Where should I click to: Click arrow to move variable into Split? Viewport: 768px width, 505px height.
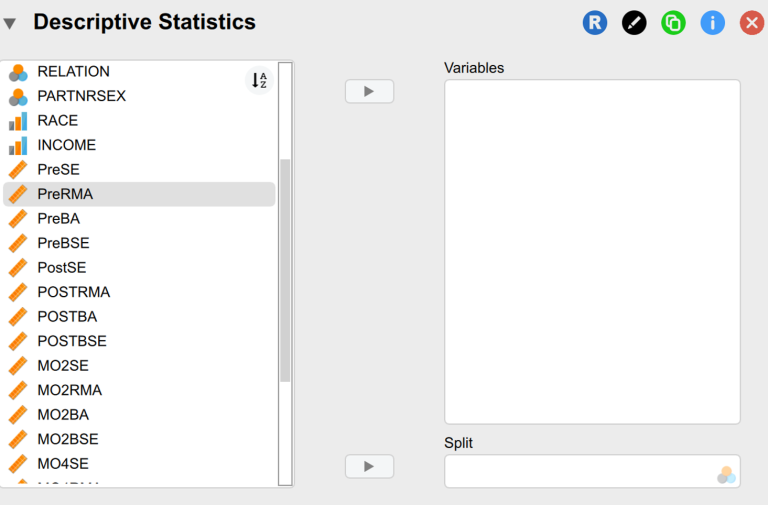[x=369, y=466]
